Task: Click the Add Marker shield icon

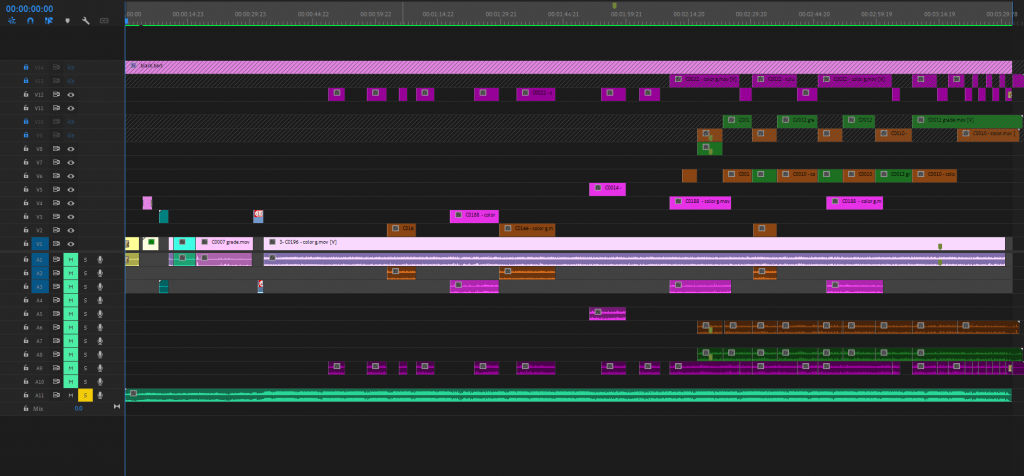Action: tap(67, 20)
